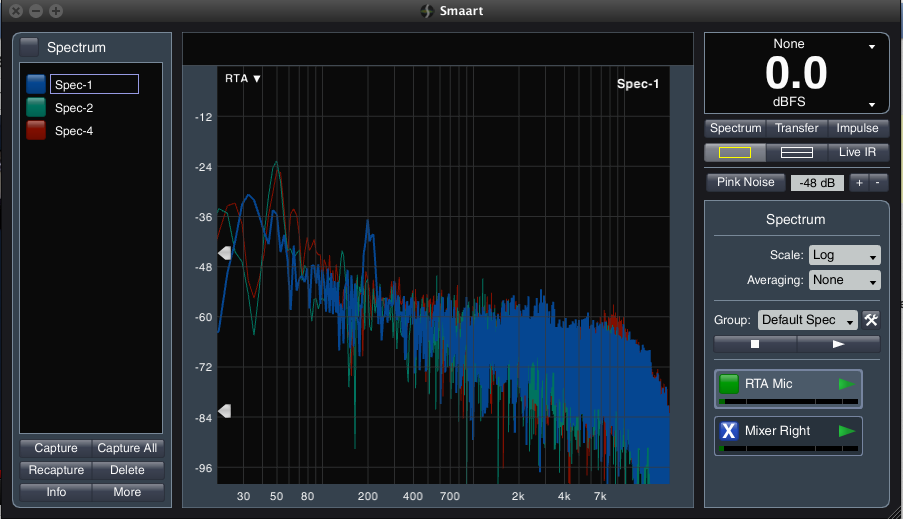
Task: Click the Capture All button
Action: [x=127, y=448]
